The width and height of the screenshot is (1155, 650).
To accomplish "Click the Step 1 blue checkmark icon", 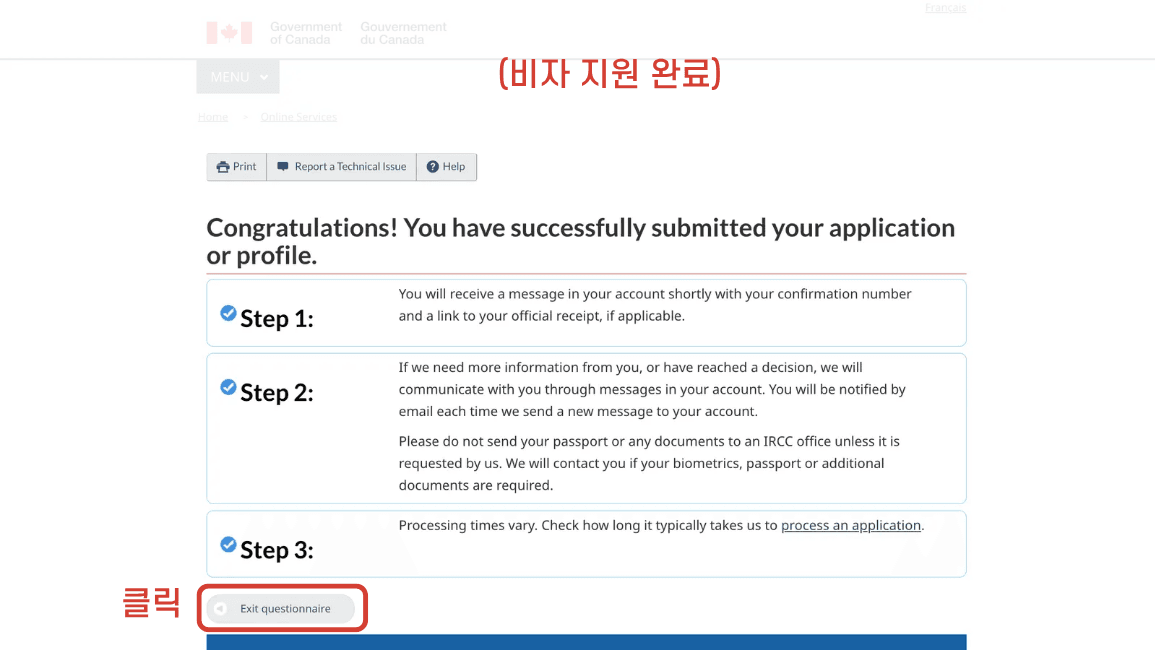I will click(228, 313).
